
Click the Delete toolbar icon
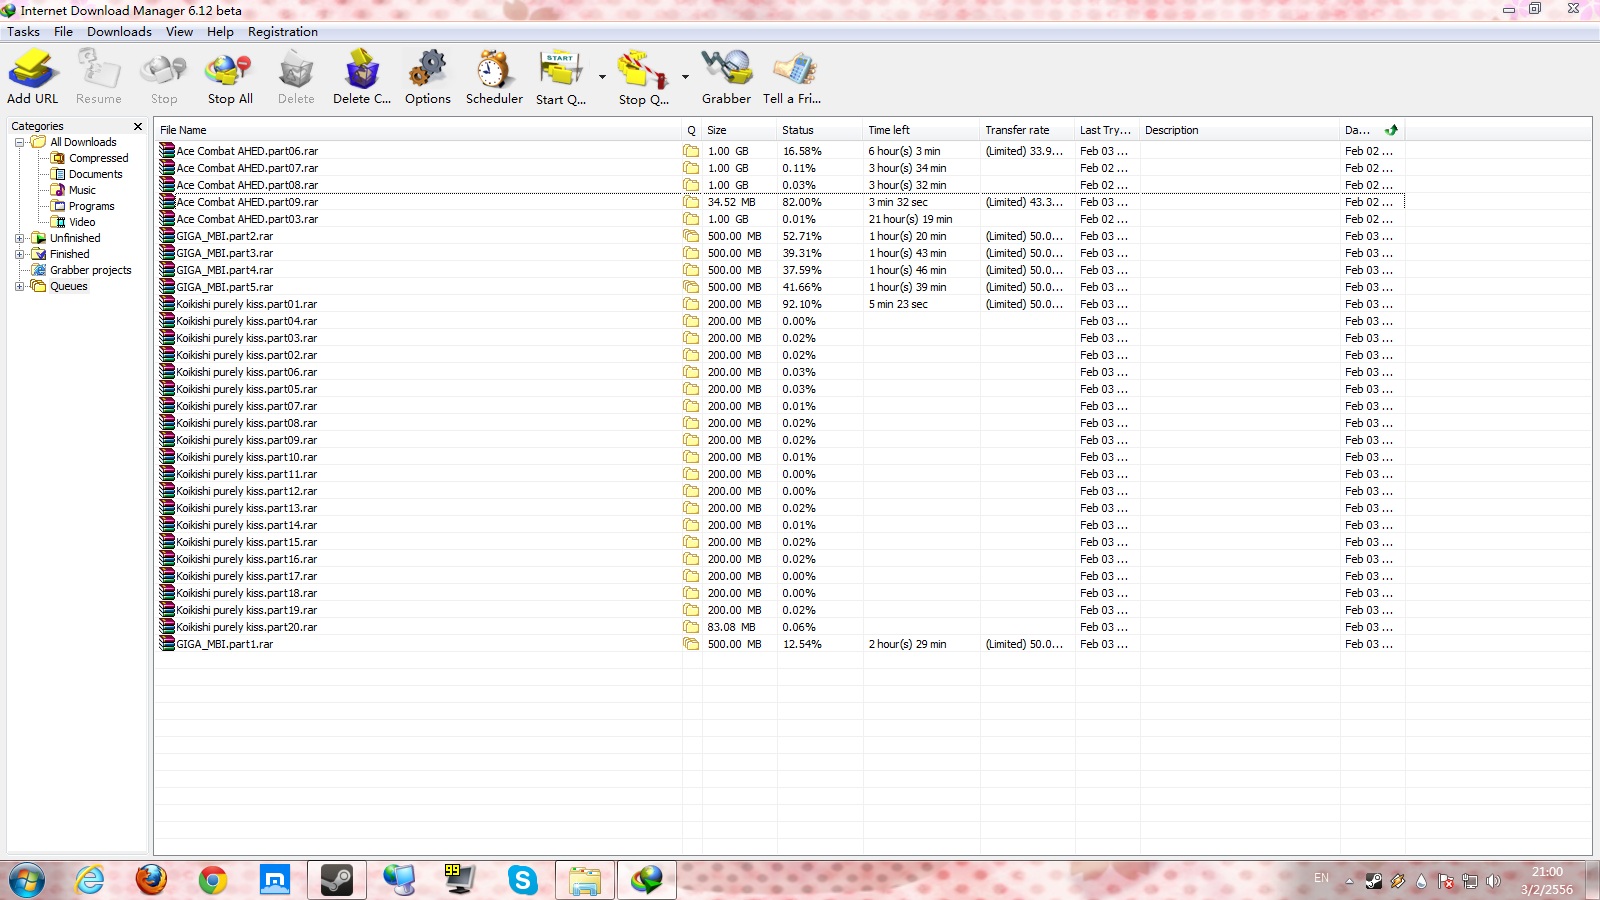point(296,77)
